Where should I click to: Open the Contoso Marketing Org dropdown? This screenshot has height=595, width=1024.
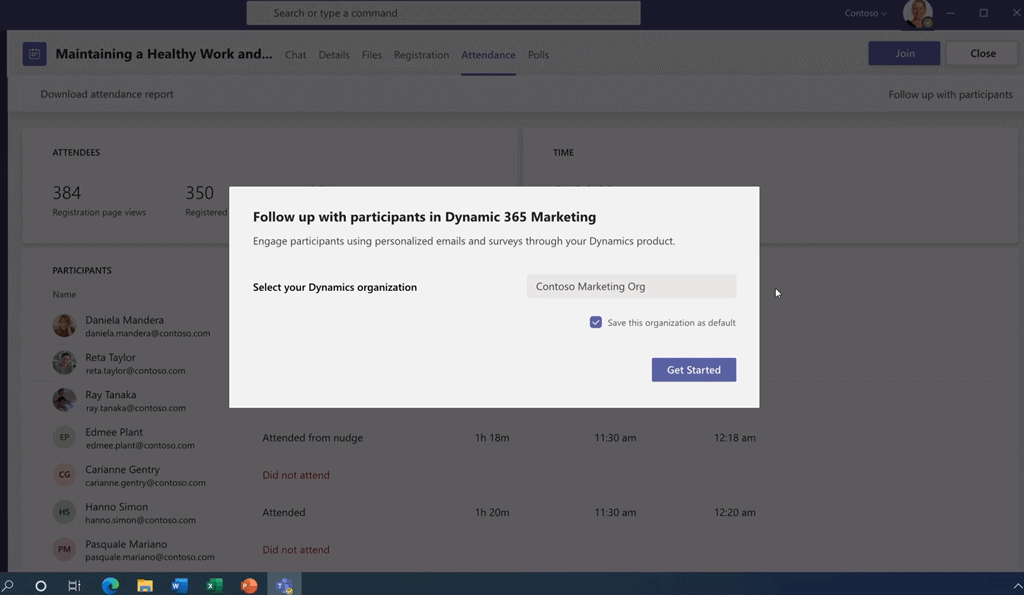tap(631, 287)
